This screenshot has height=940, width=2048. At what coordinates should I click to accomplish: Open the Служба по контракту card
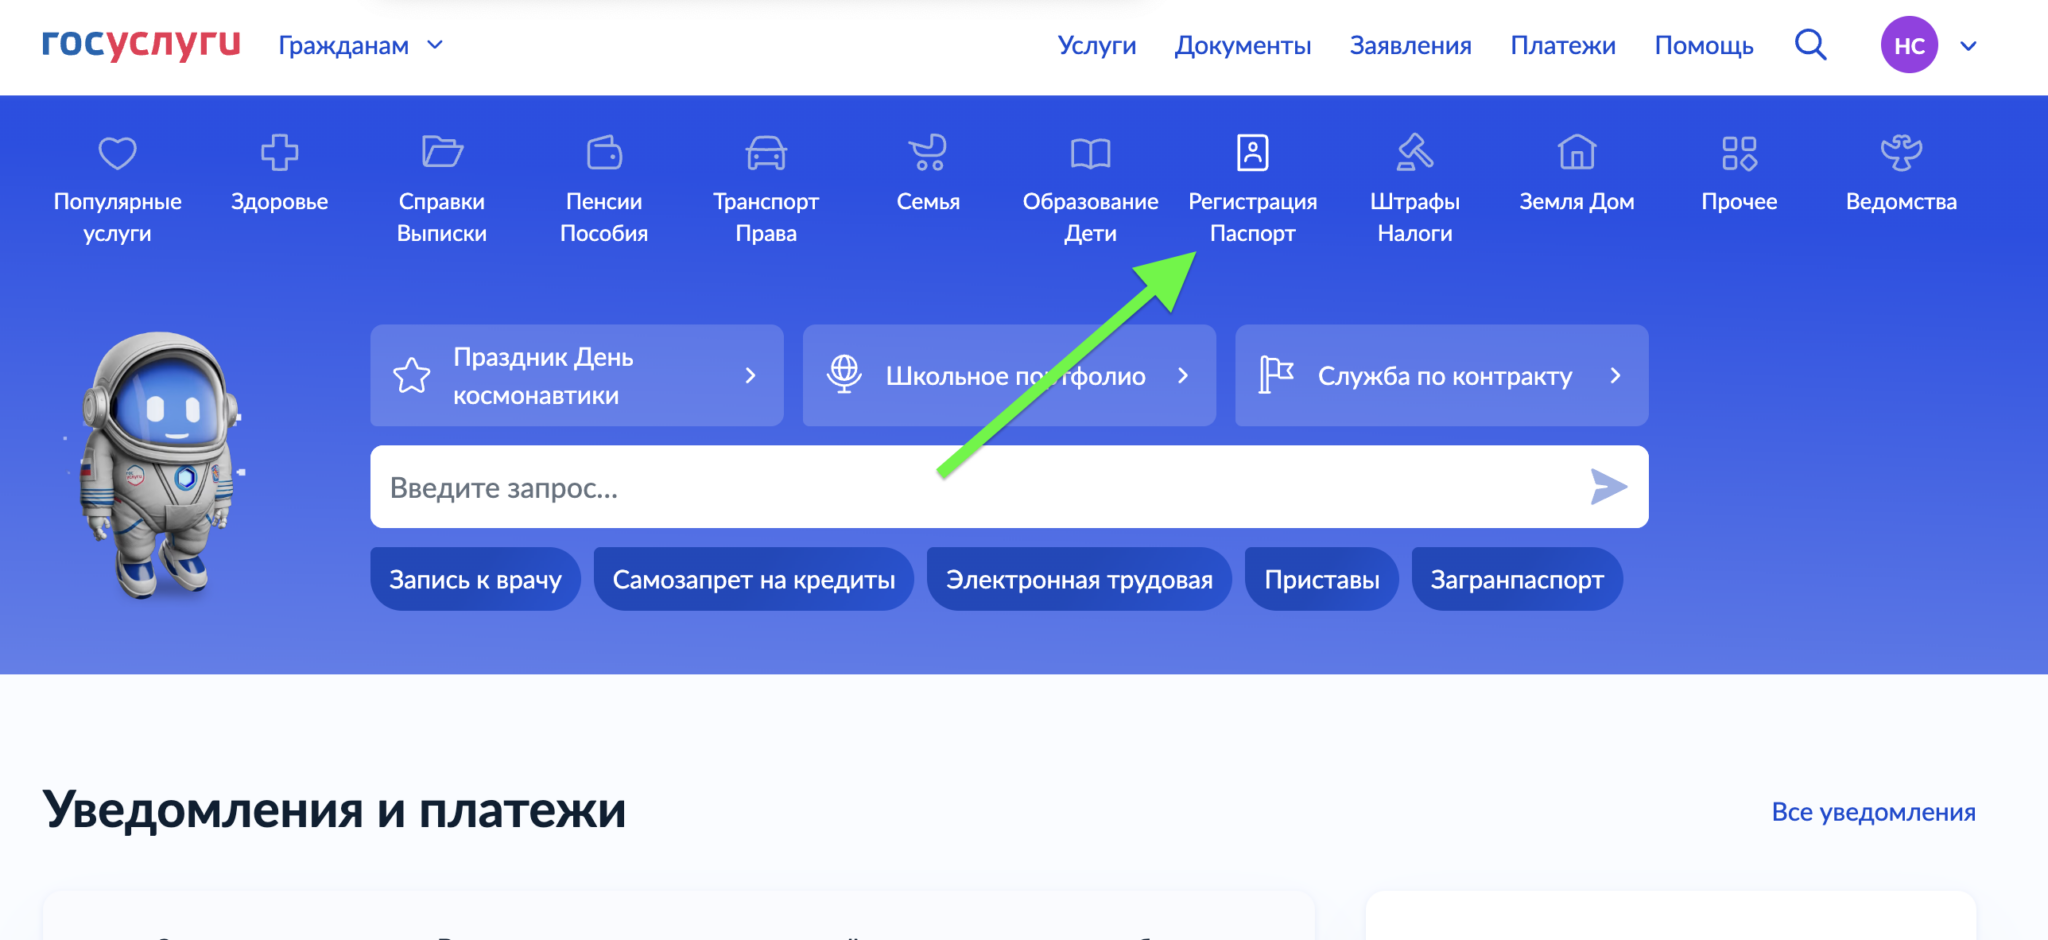1441,376
